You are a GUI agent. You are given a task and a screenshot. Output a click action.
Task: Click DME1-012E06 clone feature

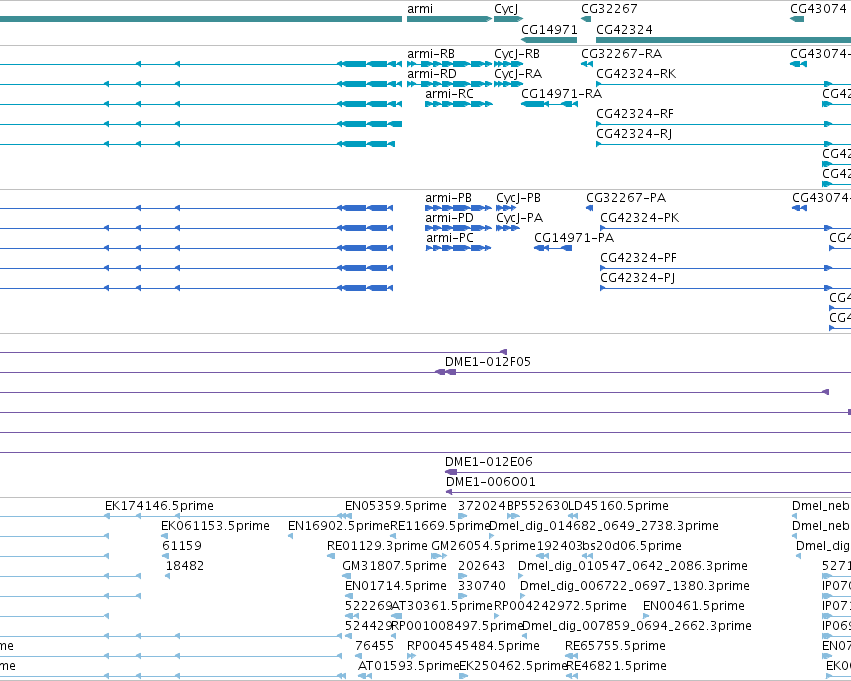click(x=648, y=472)
